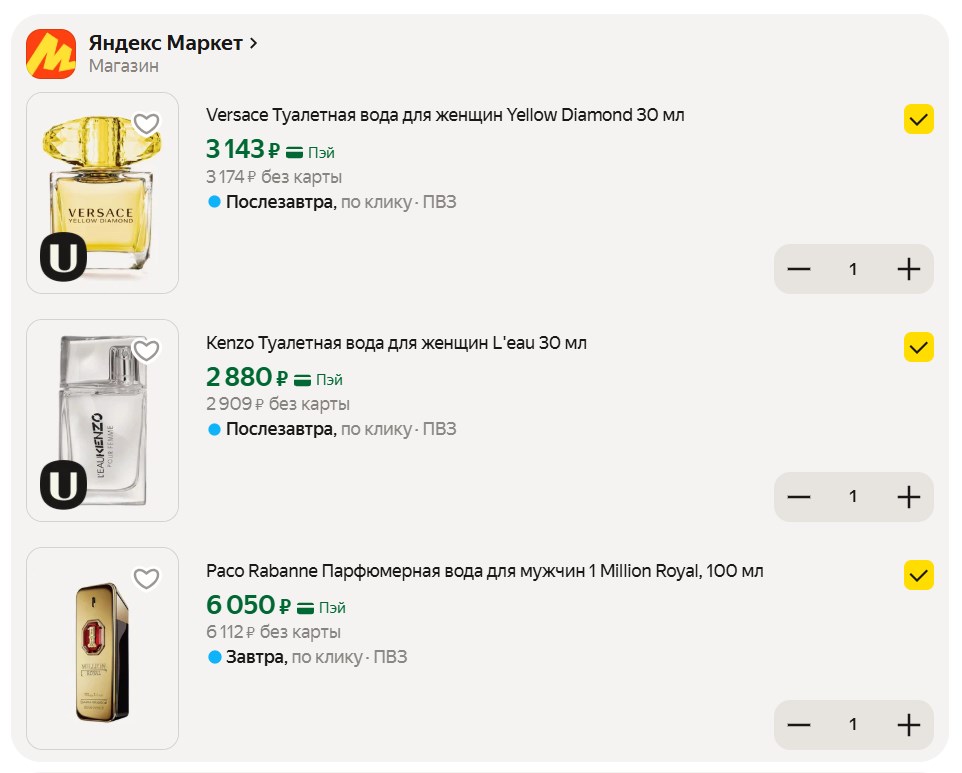The width and height of the screenshot is (962, 773).
Task: Toggle the Paco Rabanne item checkbox
Action: pyautogui.click(x=918, y=575)
